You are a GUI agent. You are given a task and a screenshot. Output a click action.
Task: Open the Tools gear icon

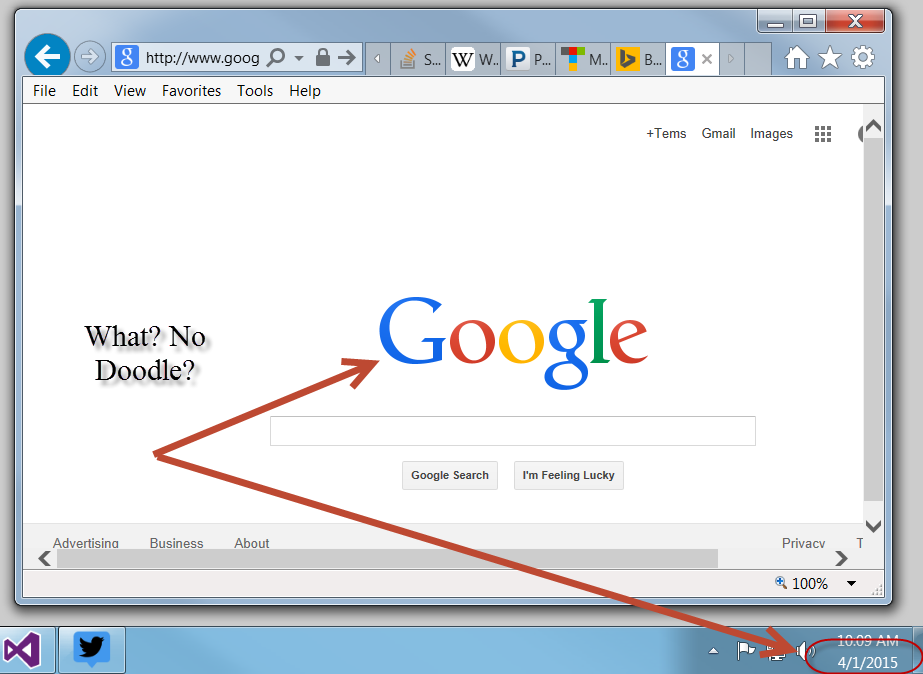[x=863, y=58]
